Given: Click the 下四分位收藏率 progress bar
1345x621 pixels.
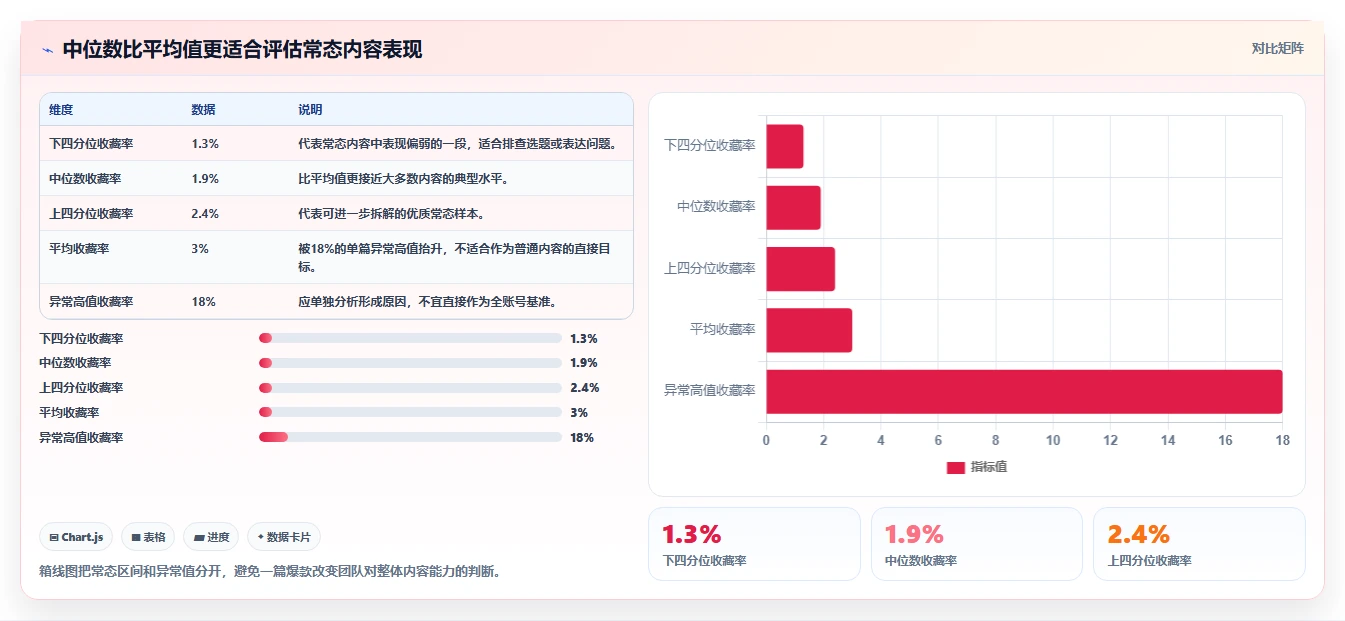Looking at the screenshot, I should click(410, 338).
